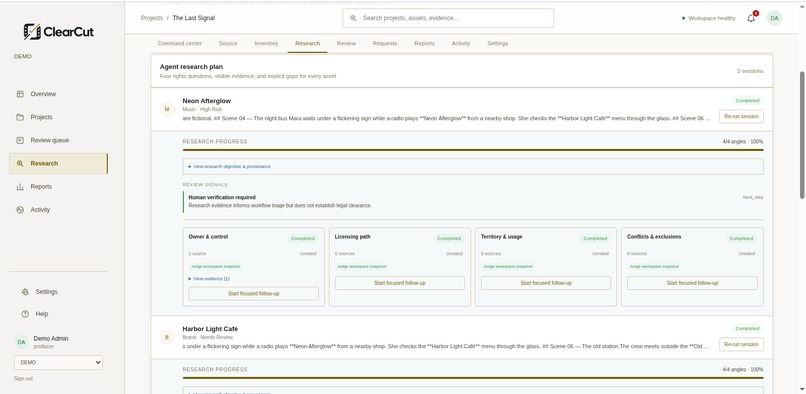Click Completed badge on Territory & usage card
The height and width of the screenshot is (394, 806).
coord(595,239)
